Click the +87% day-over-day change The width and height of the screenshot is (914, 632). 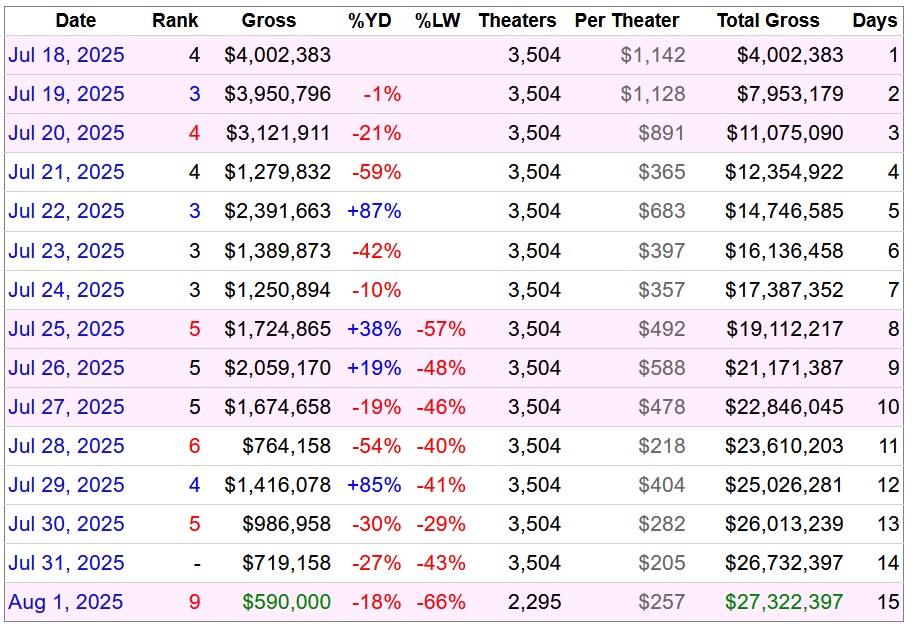coord(374,212)
